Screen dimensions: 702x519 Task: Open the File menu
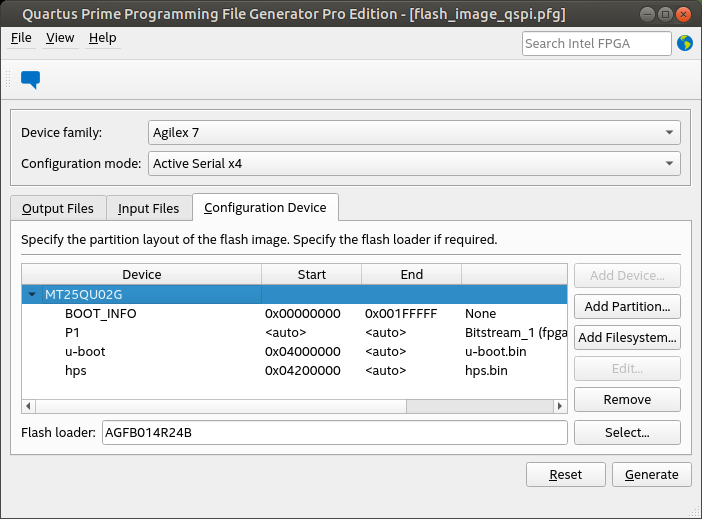point(21,38)
